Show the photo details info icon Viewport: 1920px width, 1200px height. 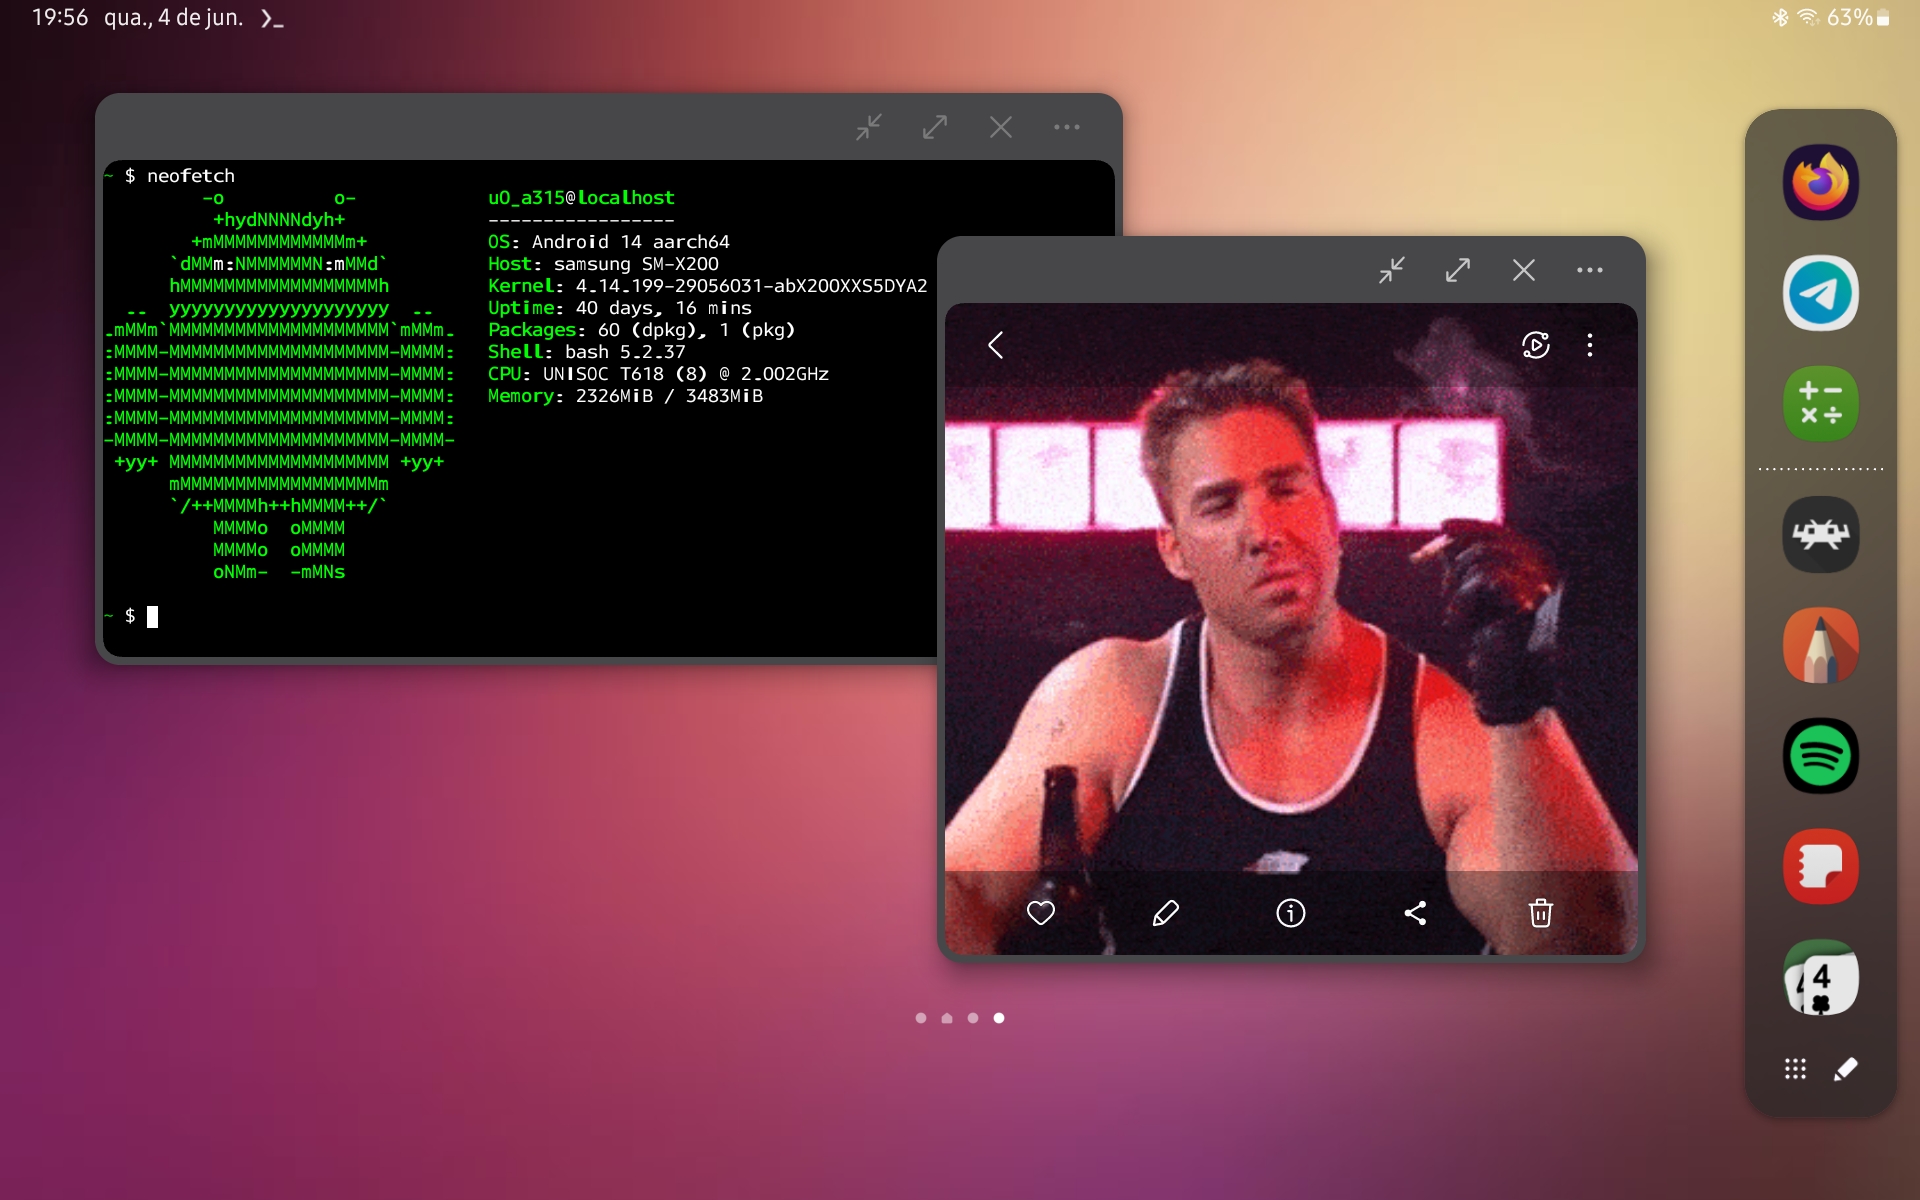[1290, 913]
